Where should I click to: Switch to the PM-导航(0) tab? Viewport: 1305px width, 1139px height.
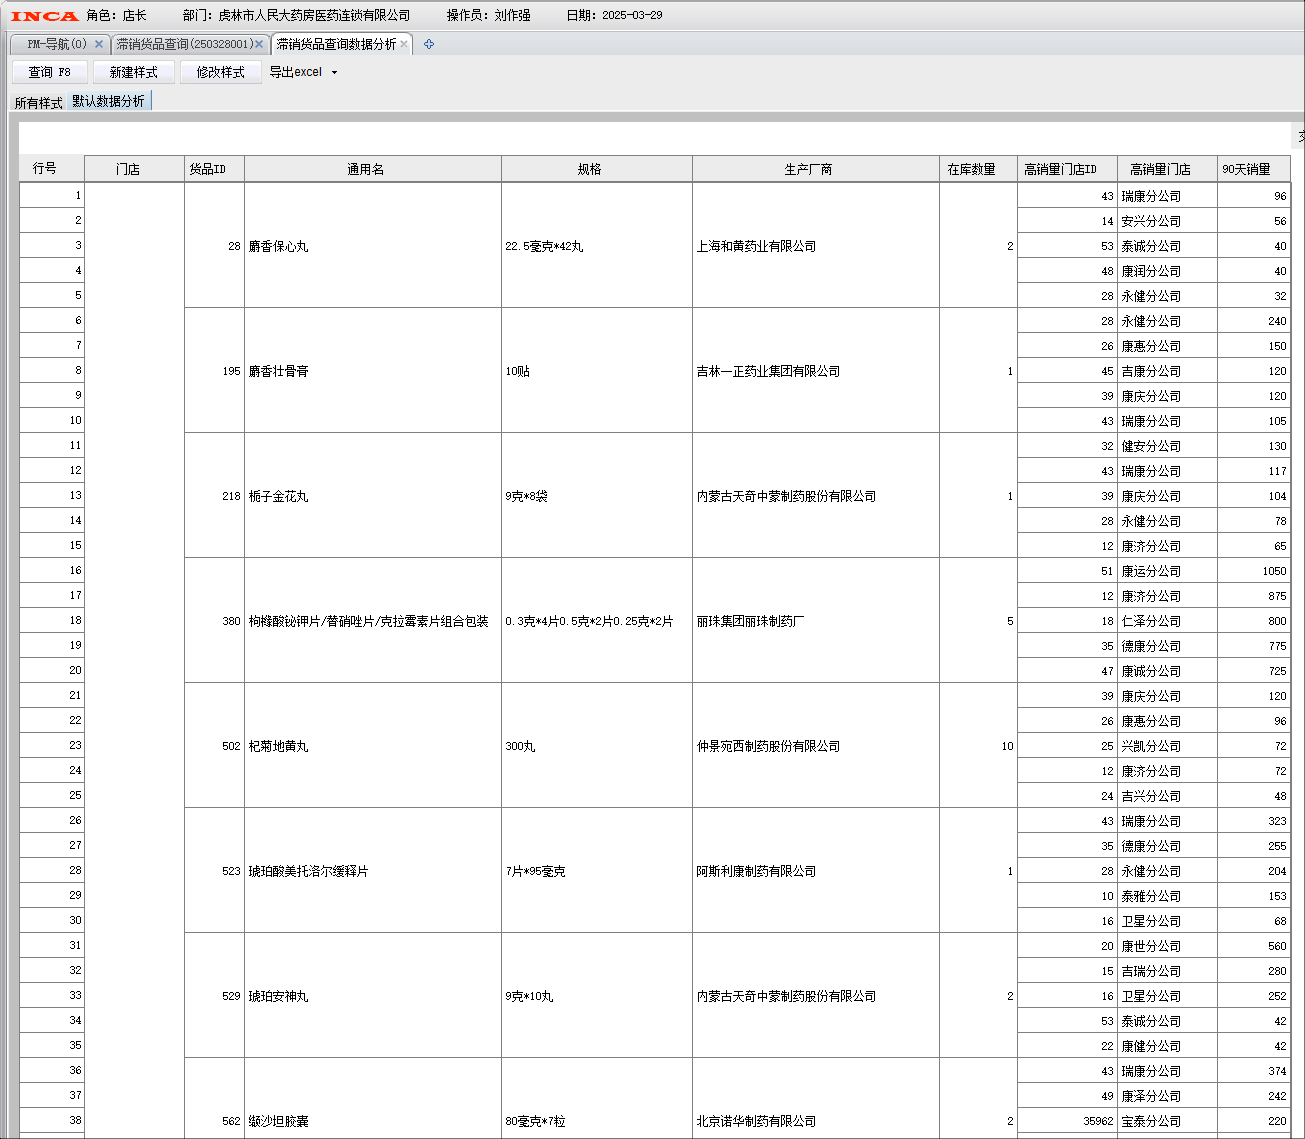click(56, 44)
